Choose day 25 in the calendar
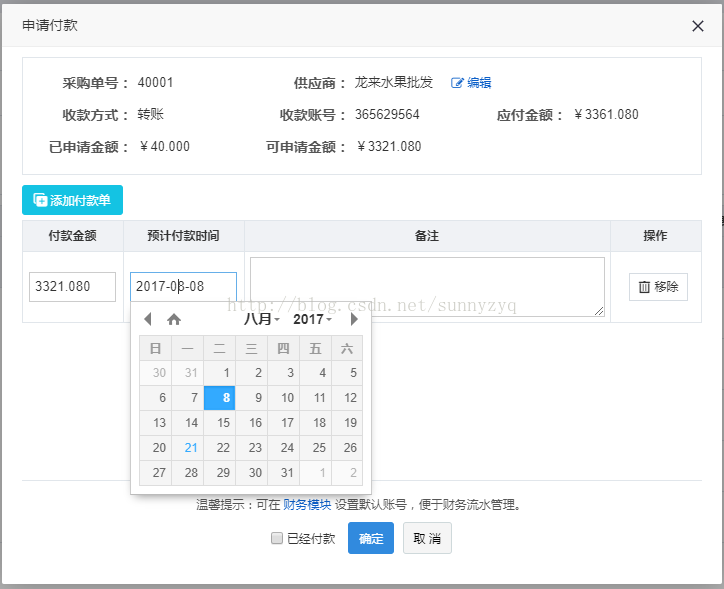 [315, 447]
